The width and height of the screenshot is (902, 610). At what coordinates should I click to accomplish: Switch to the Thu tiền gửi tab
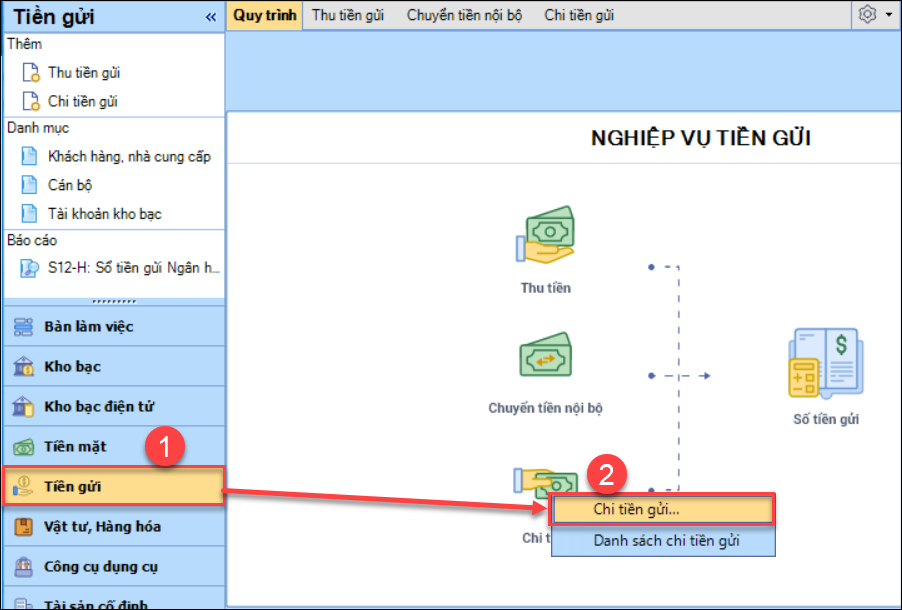coord(348,15)
